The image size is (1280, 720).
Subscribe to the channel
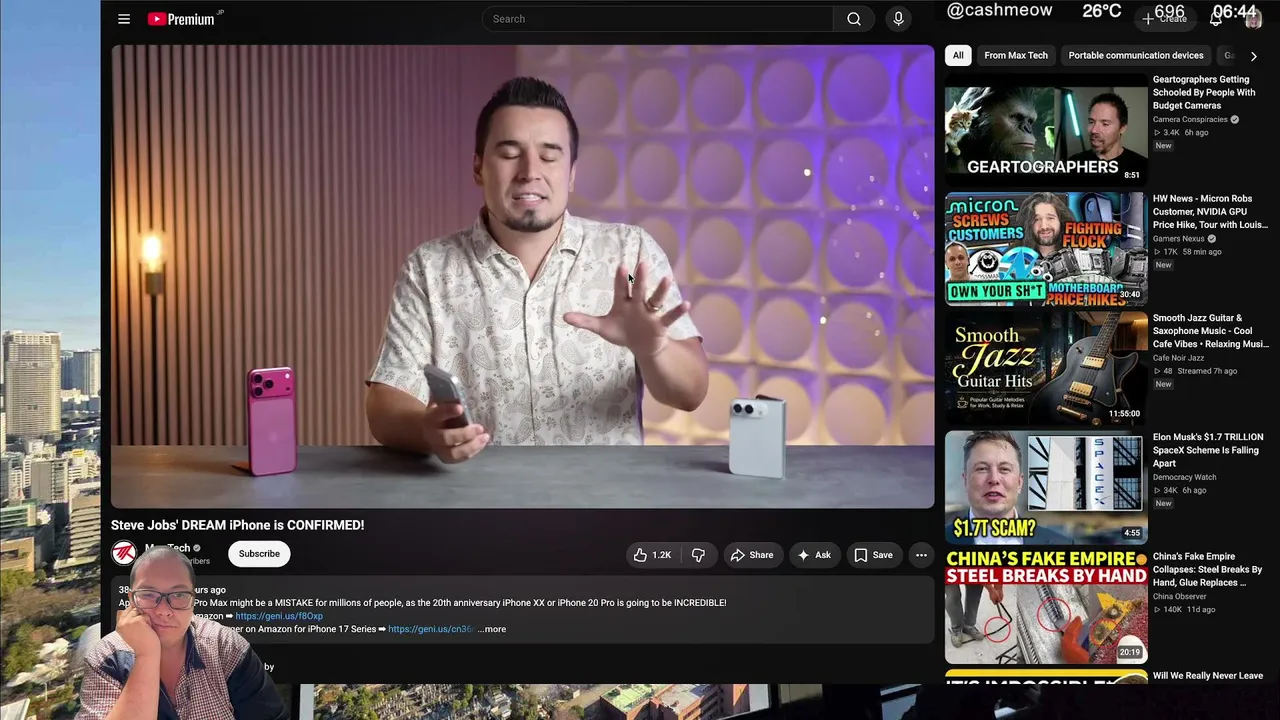point(259,554)
